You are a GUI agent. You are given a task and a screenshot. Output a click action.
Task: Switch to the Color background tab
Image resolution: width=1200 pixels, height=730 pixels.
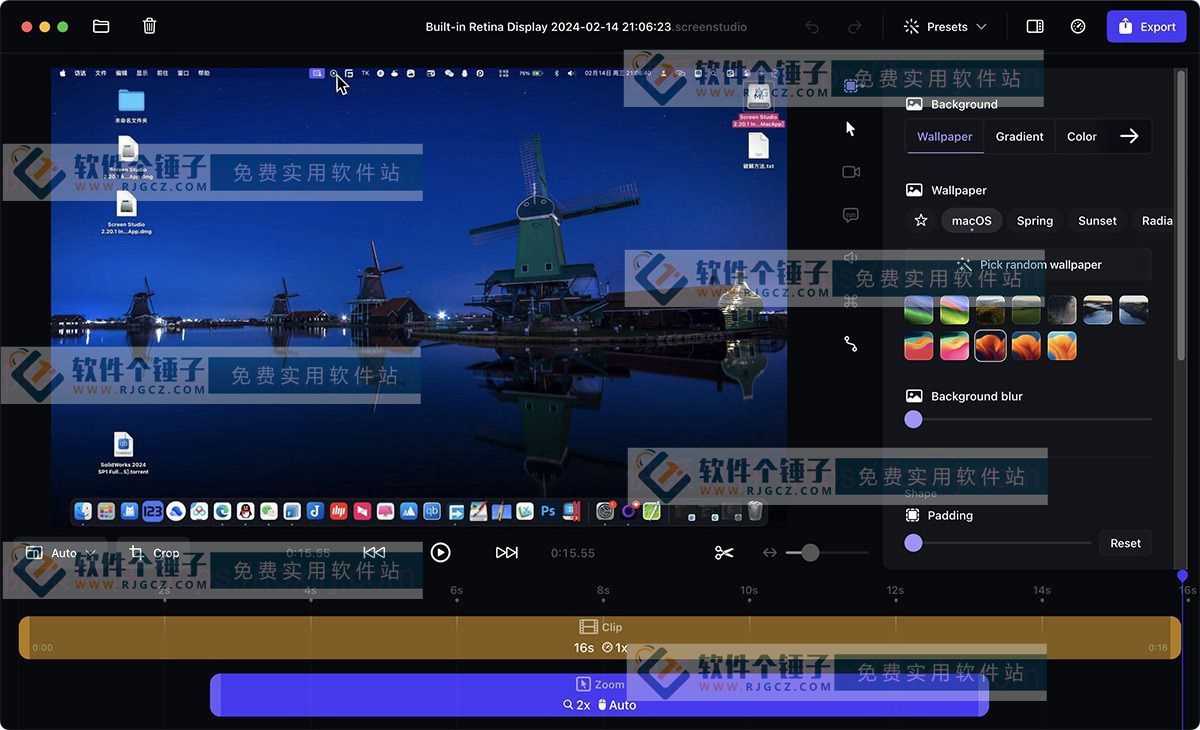(x=1081, y=137)
